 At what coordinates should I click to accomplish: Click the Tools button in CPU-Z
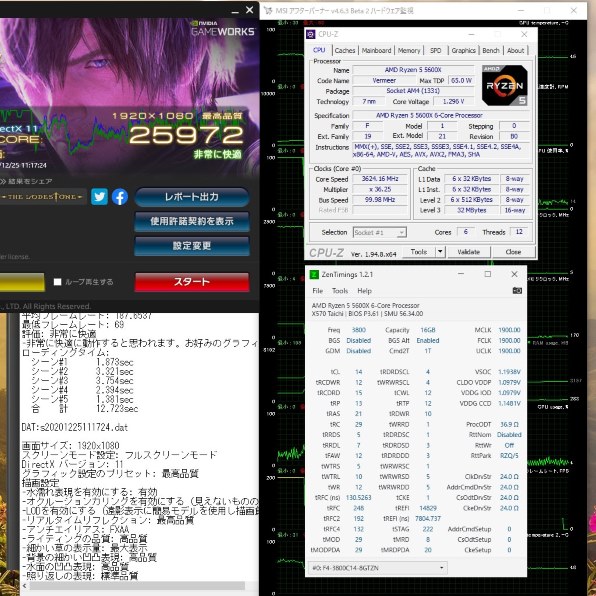coord(419,252)
